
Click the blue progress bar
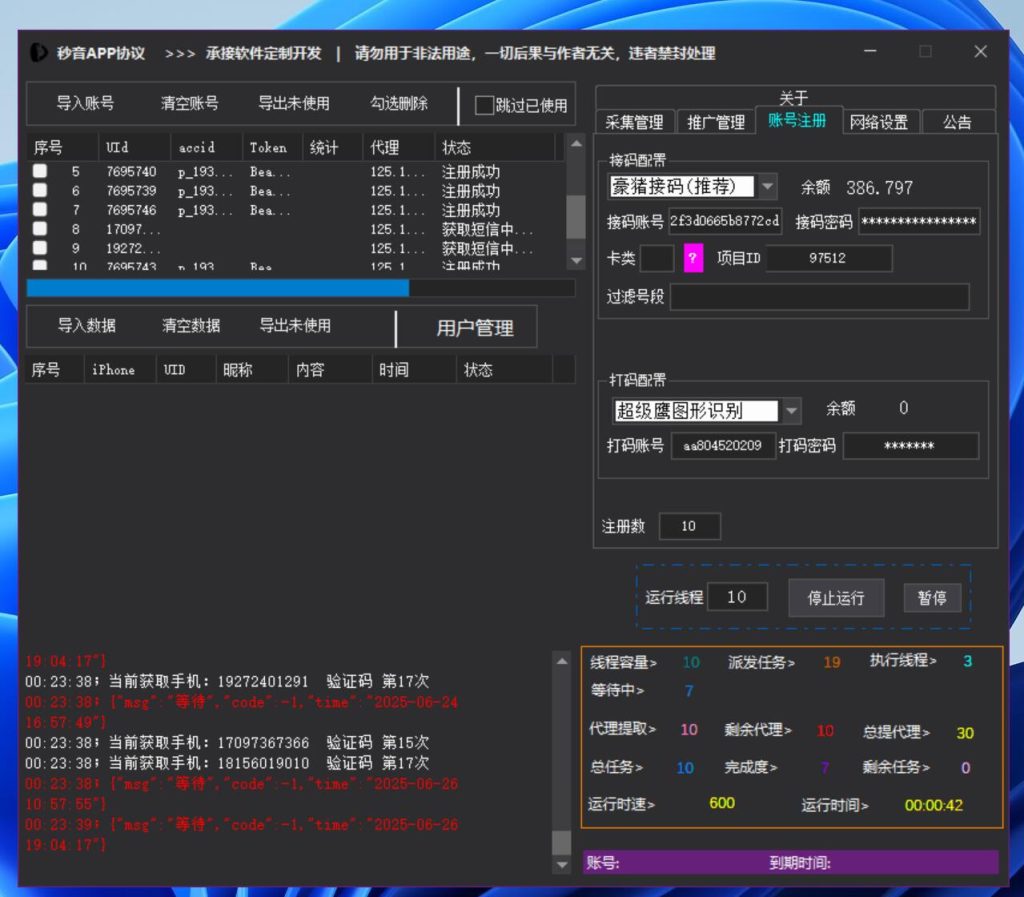[x=217, y=288]
